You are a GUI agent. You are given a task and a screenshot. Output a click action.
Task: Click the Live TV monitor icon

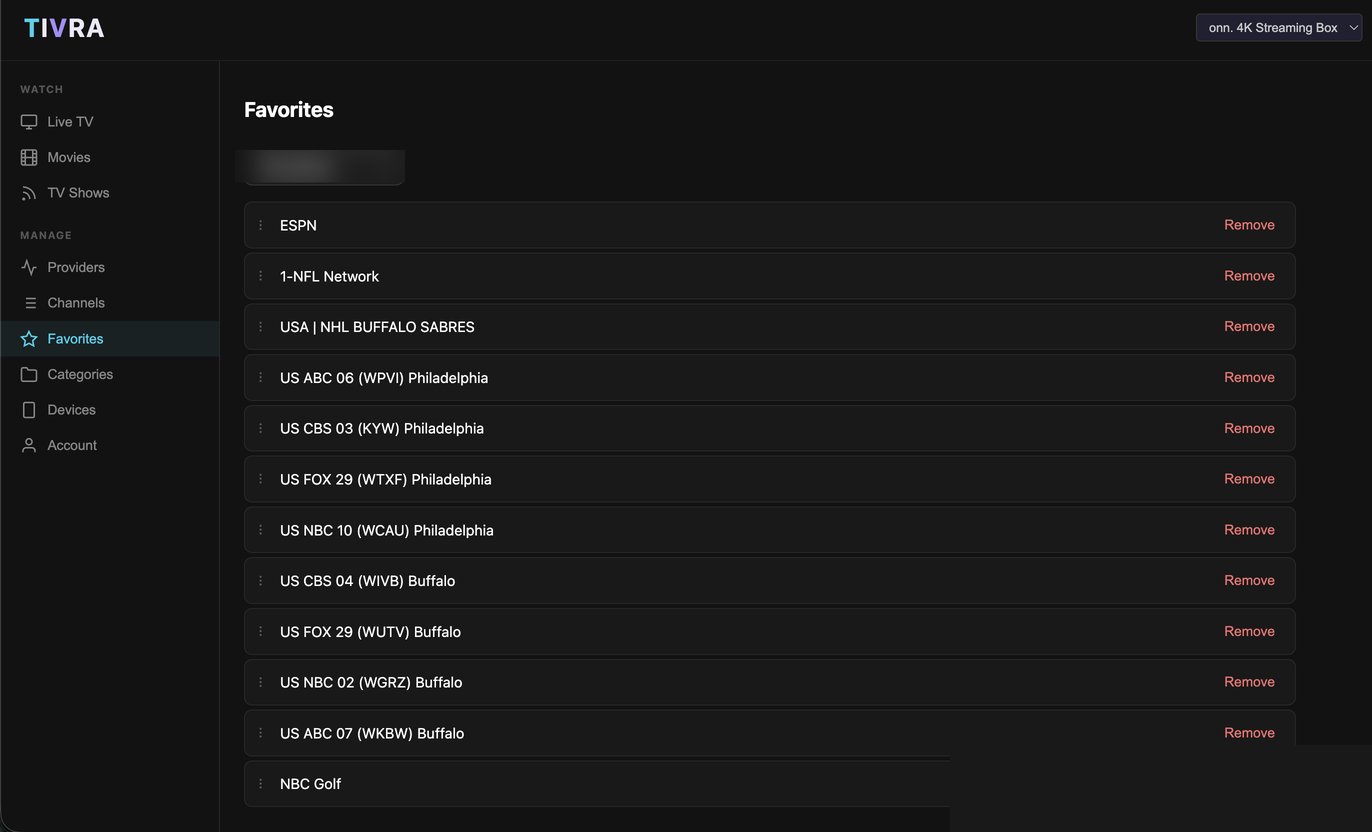click(29, 122)
